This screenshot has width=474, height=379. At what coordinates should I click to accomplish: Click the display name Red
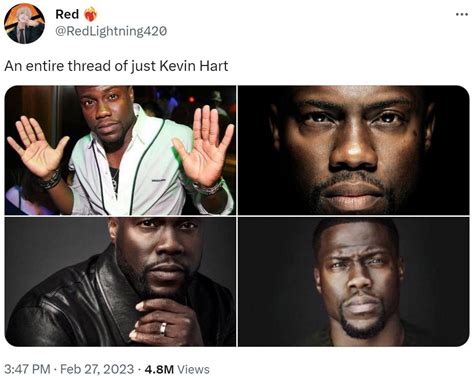(x=67, y=14)
